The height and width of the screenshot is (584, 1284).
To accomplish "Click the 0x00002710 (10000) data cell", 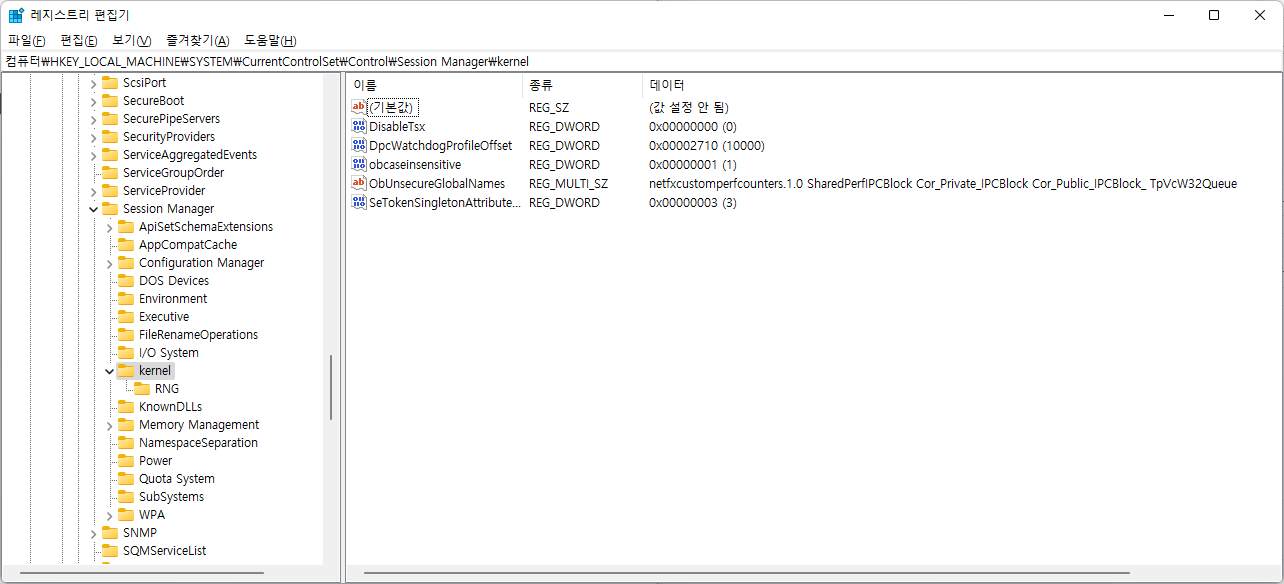I will coord(707,145).
